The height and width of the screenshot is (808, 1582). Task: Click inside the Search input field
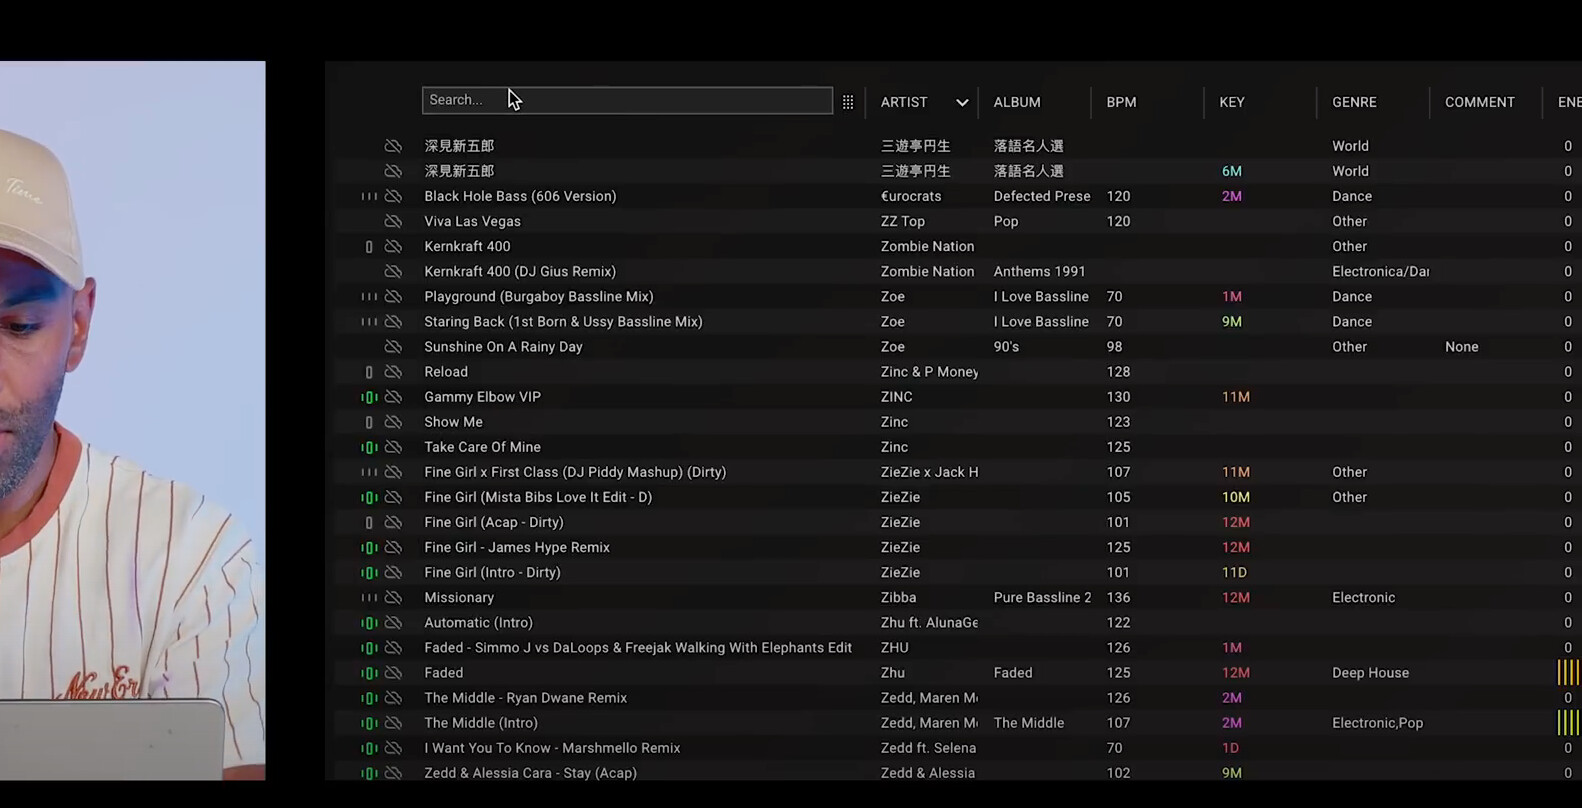pyautogui.click(x=627, y=100)
